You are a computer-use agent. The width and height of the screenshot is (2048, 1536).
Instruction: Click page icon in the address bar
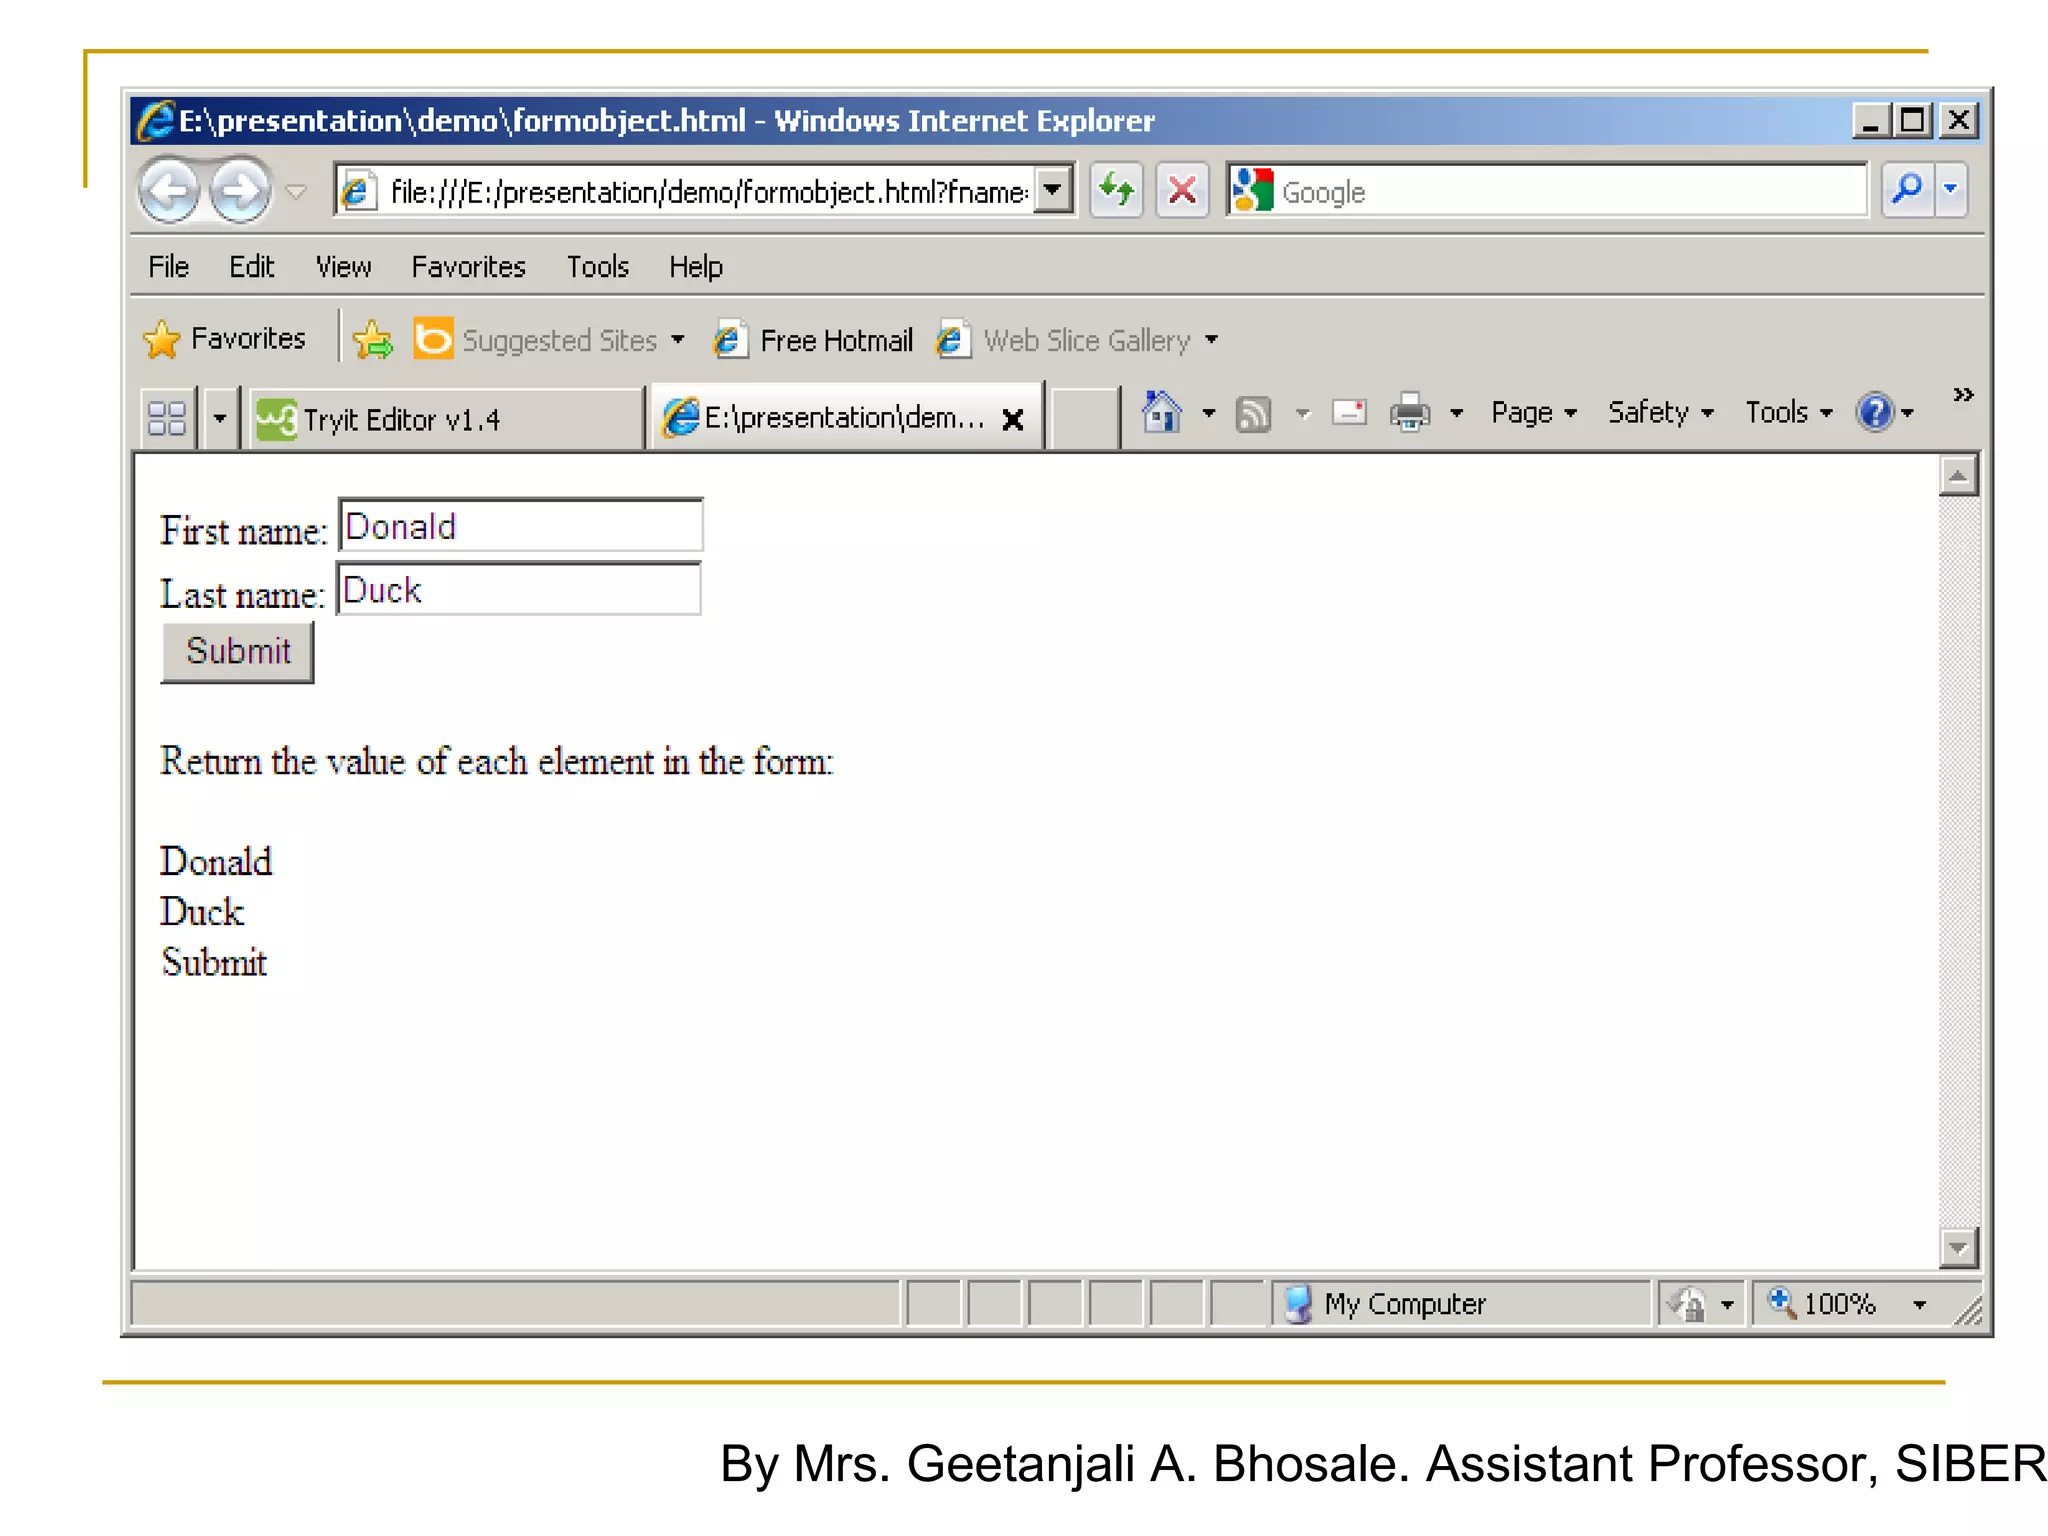click(x=357, y=190)
